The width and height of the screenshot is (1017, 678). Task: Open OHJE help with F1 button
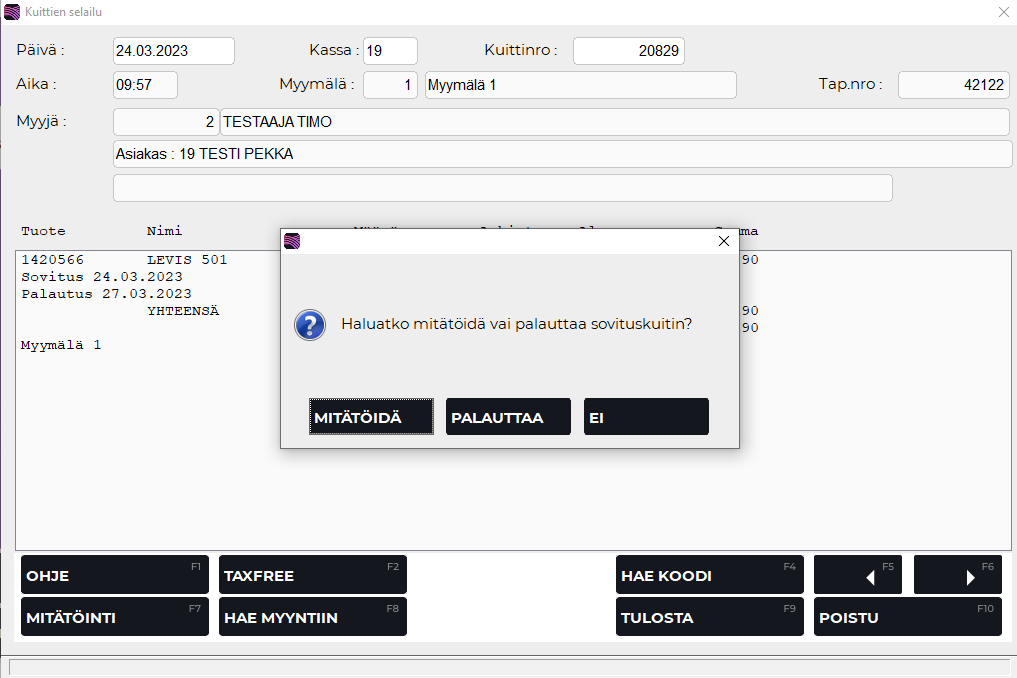[x=115, y=576]
